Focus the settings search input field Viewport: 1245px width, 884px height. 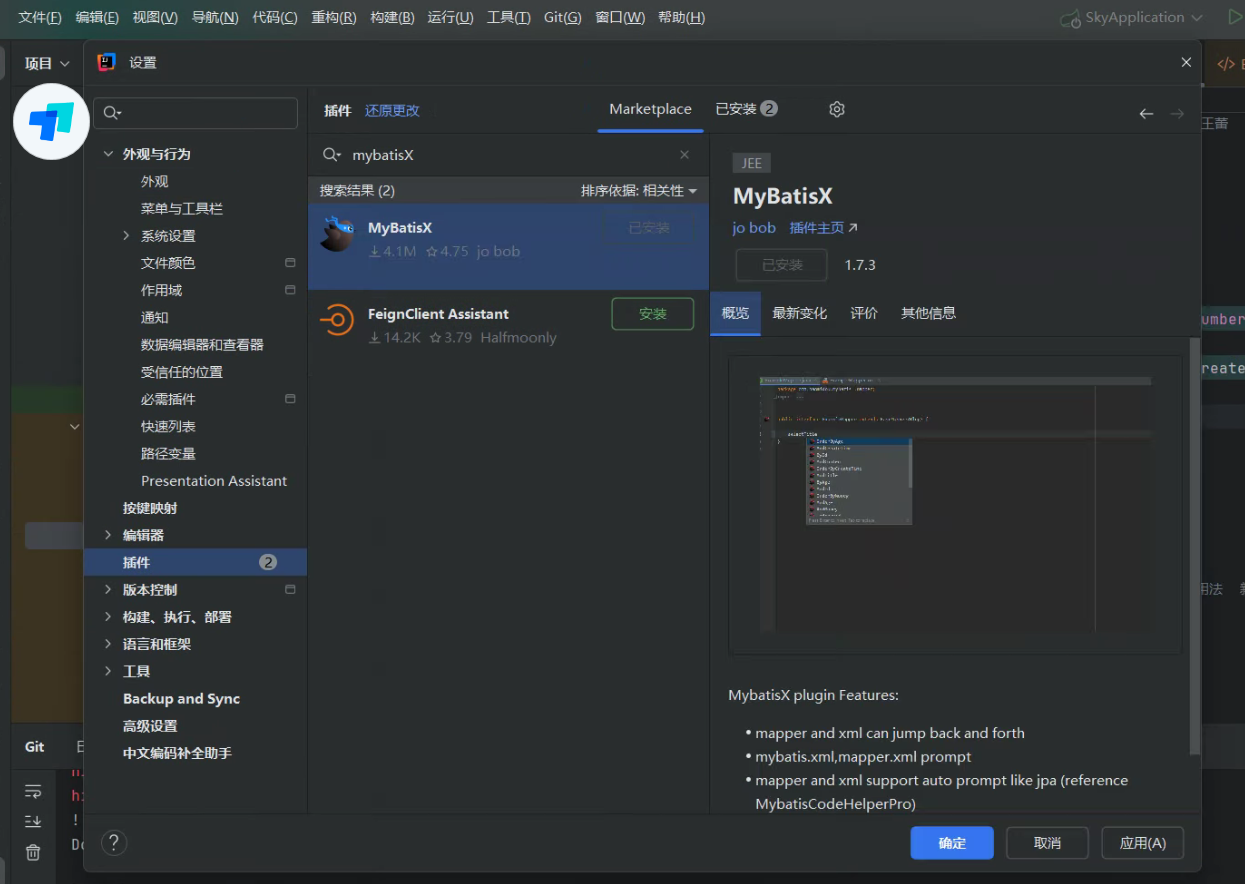pyautogui.click(x=196, y=113)
